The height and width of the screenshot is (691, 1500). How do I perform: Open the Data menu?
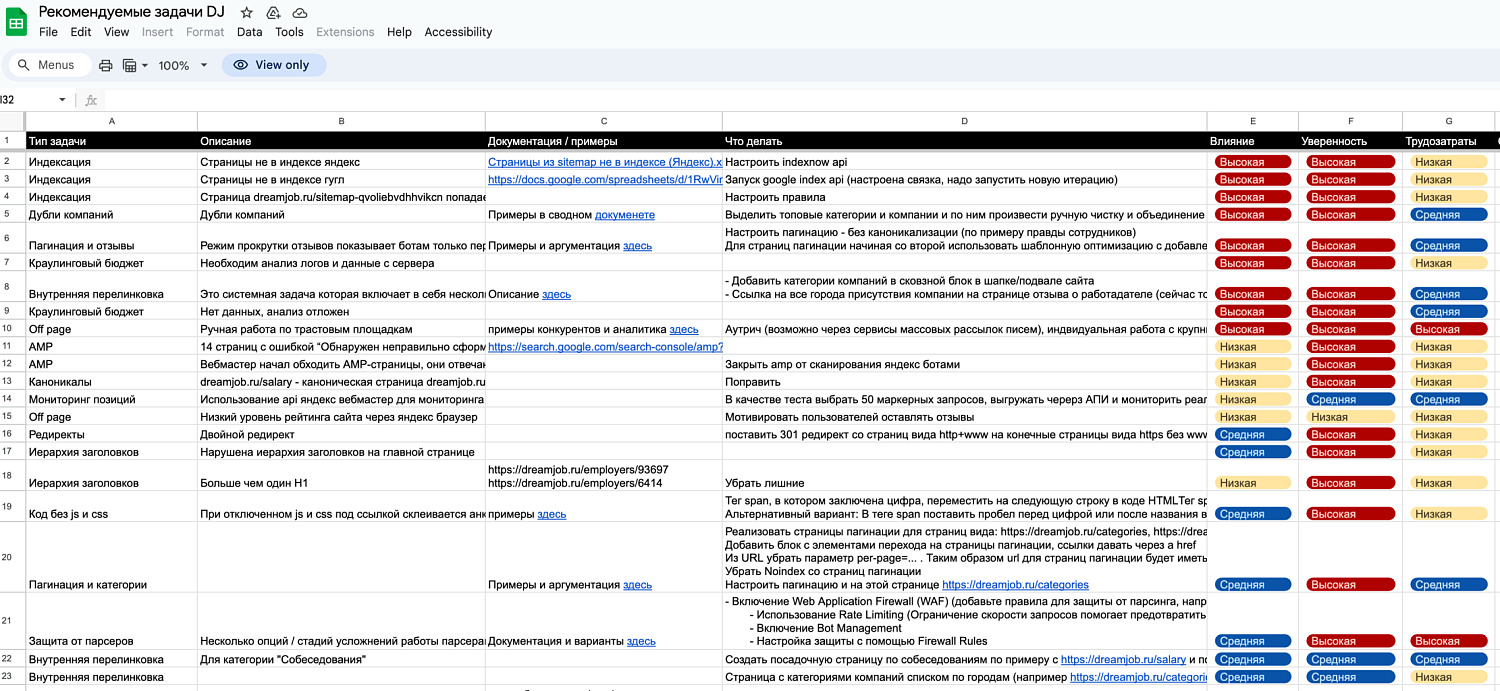pos(250,32)
